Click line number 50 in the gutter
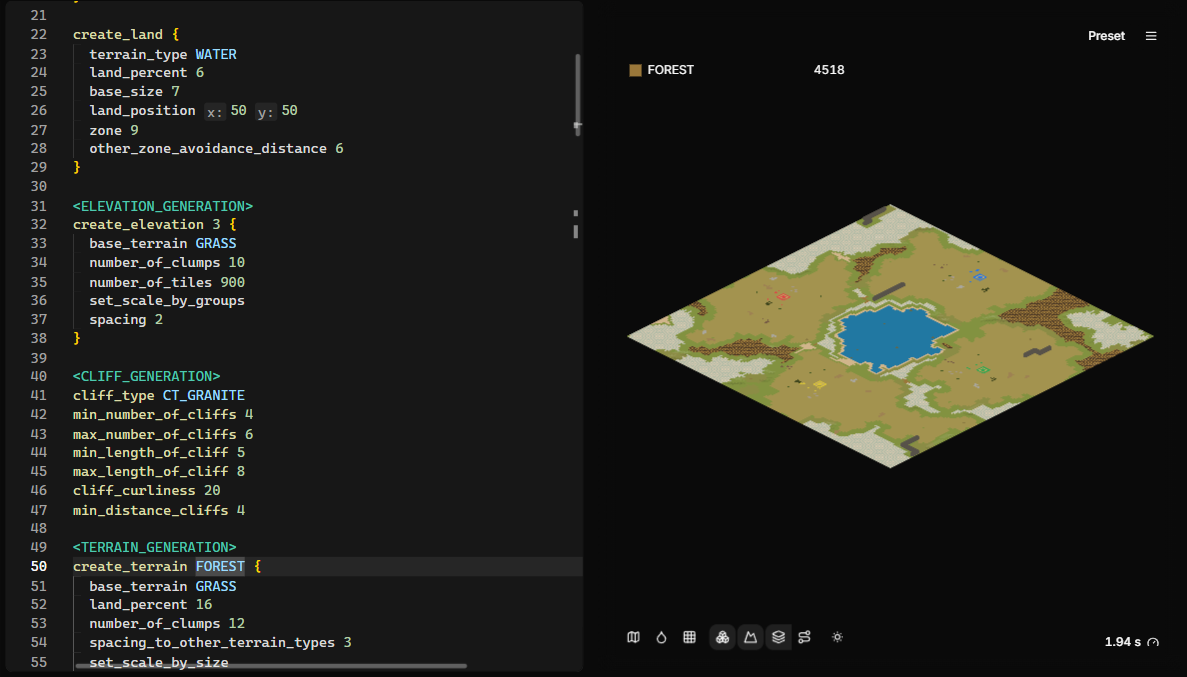 (39, 566)
